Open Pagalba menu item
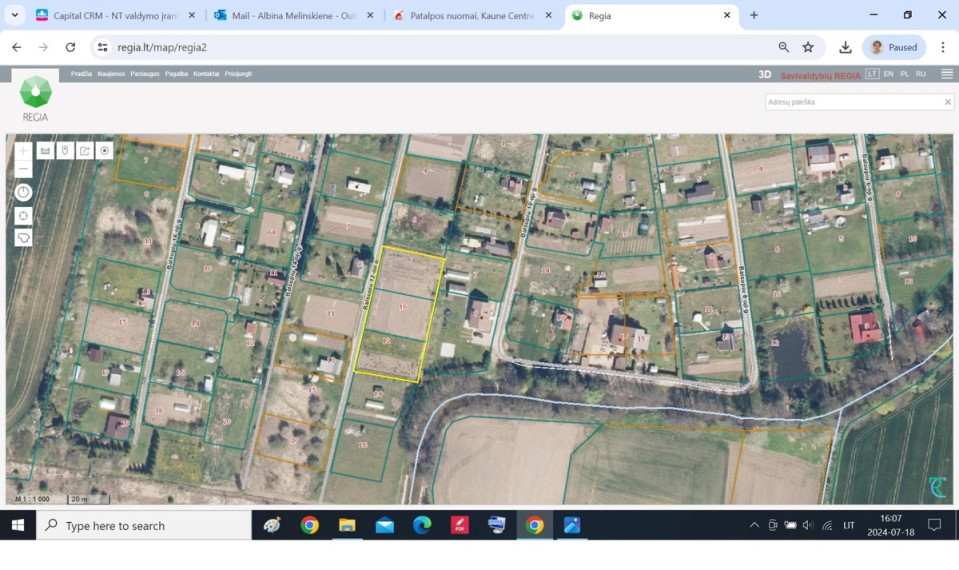The image size is (959, 570). point(176,74)
